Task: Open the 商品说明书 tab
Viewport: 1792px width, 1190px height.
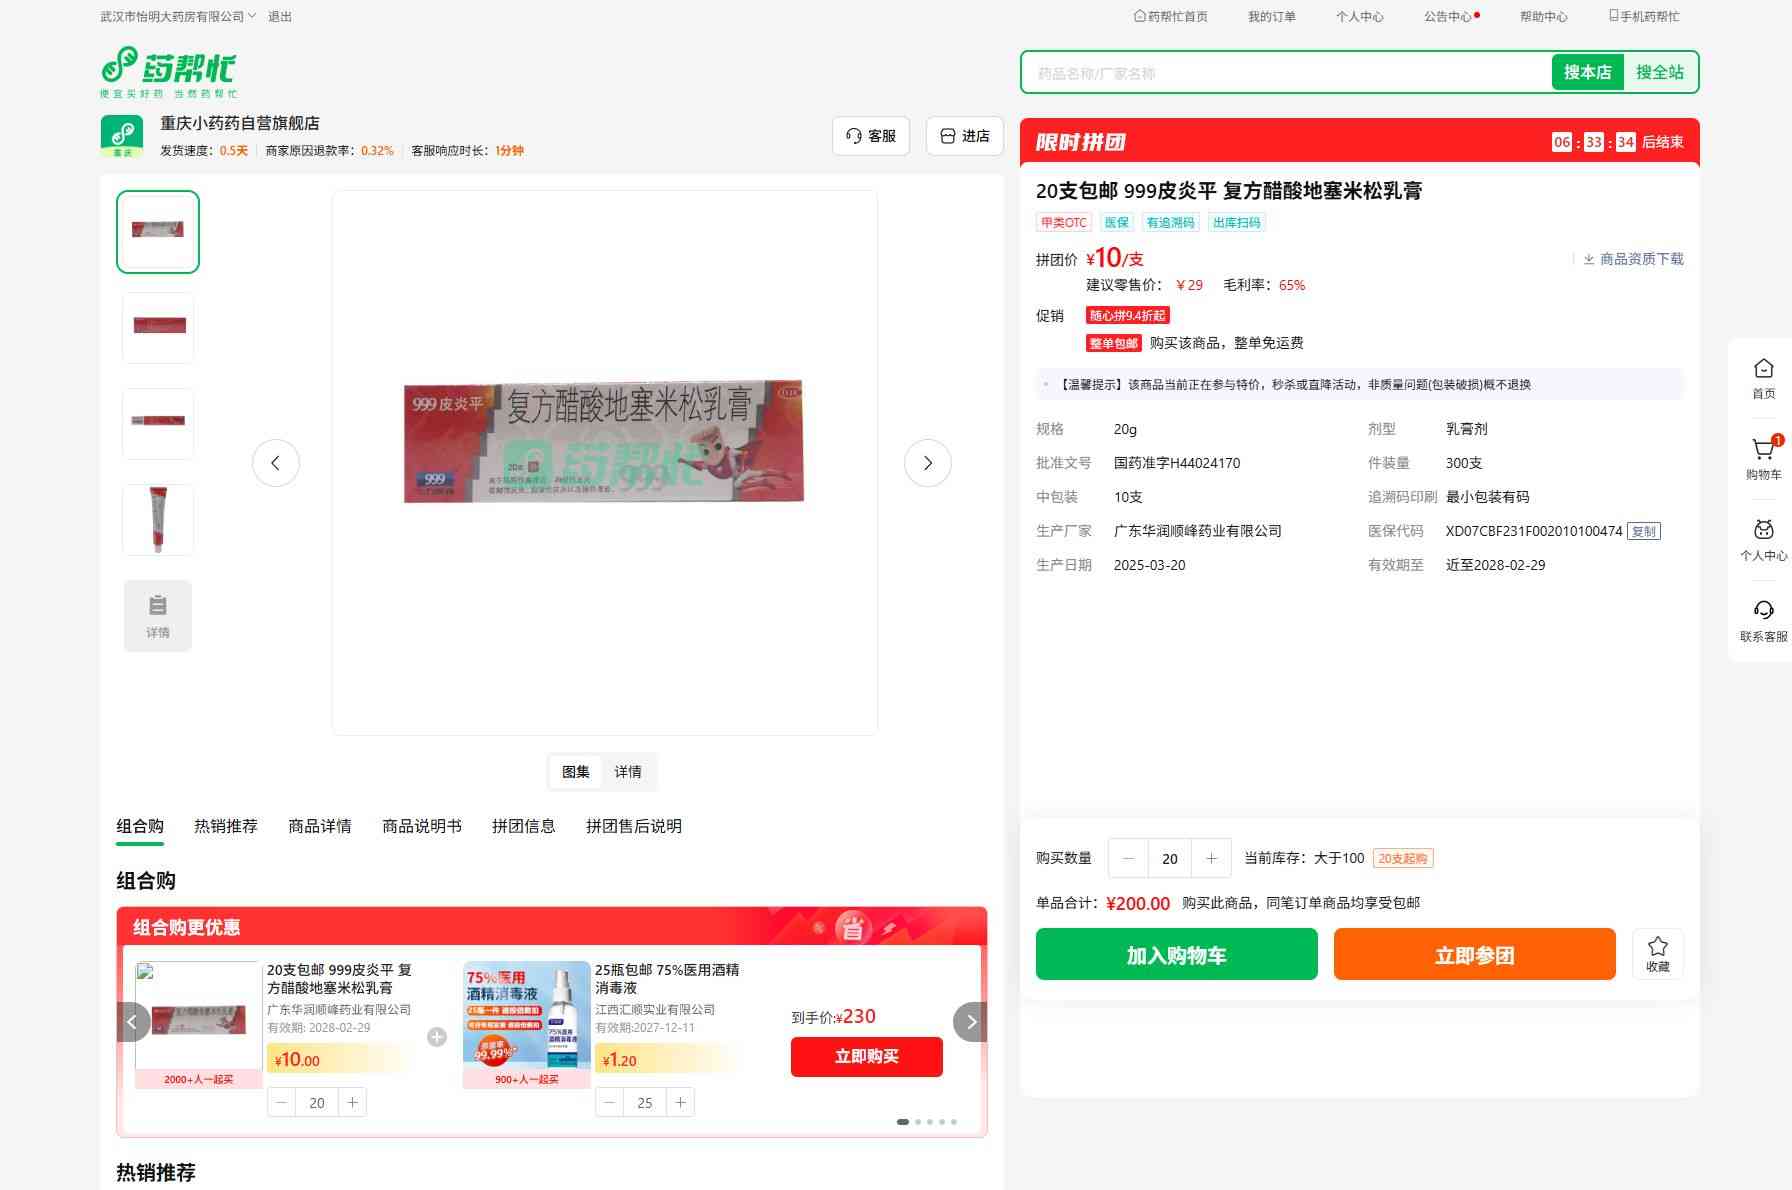Action: (422, 826)
